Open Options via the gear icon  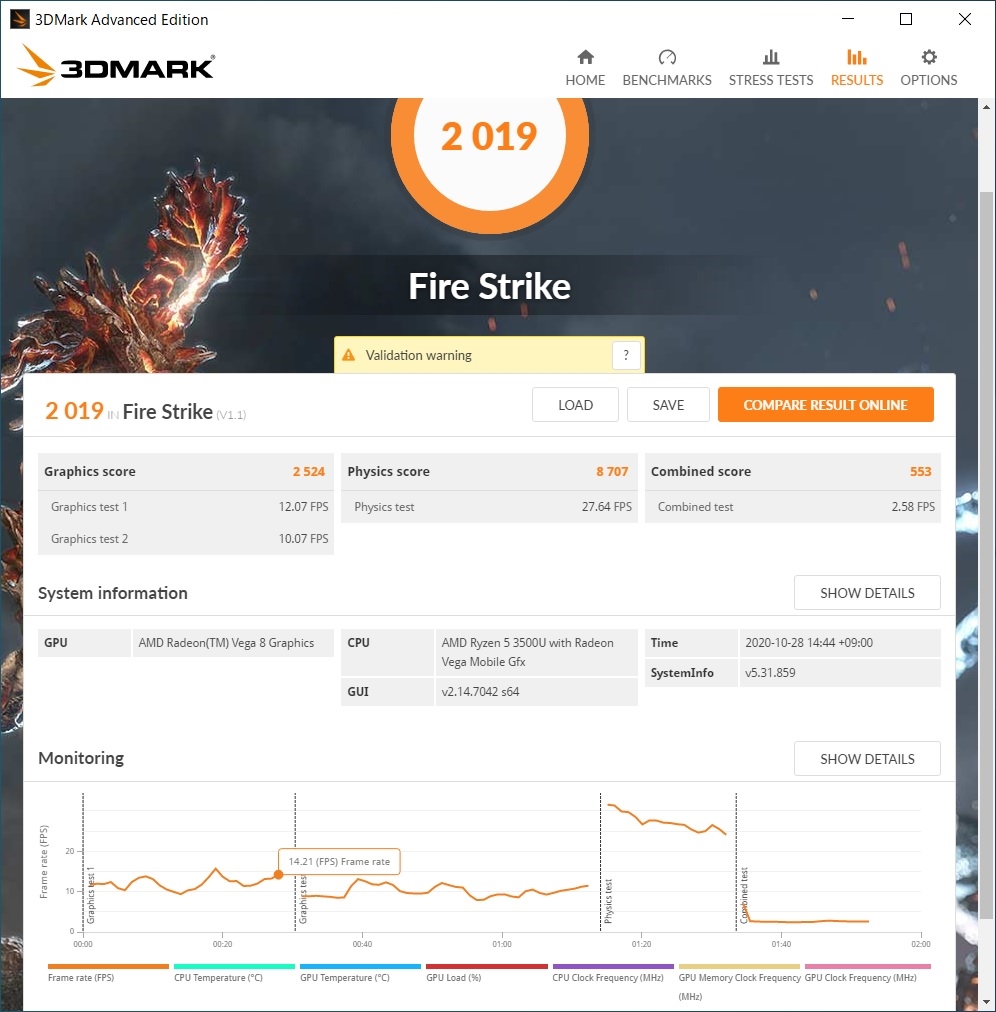click(x=928, y=57)
